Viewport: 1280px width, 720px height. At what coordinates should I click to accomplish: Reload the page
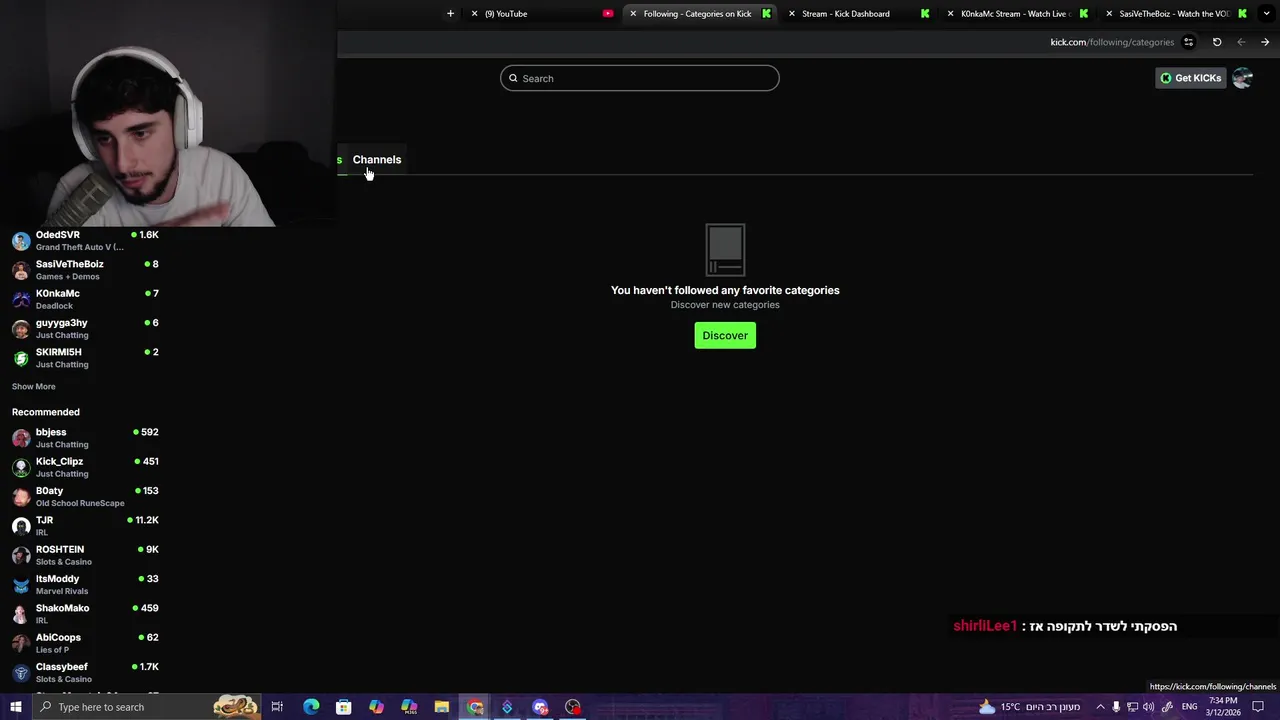[1217, 42]
